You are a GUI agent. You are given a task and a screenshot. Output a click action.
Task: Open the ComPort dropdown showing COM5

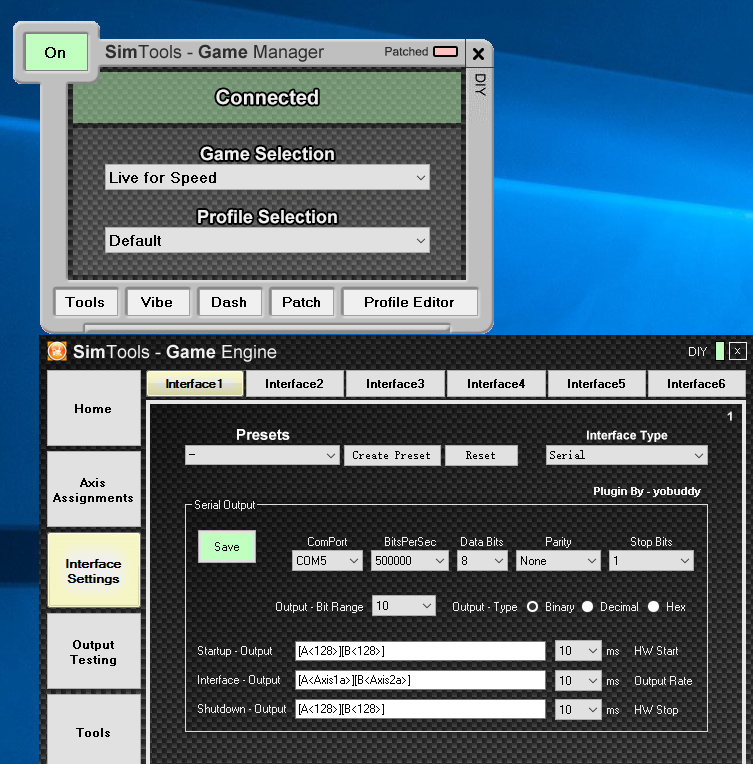click(327, 561)
